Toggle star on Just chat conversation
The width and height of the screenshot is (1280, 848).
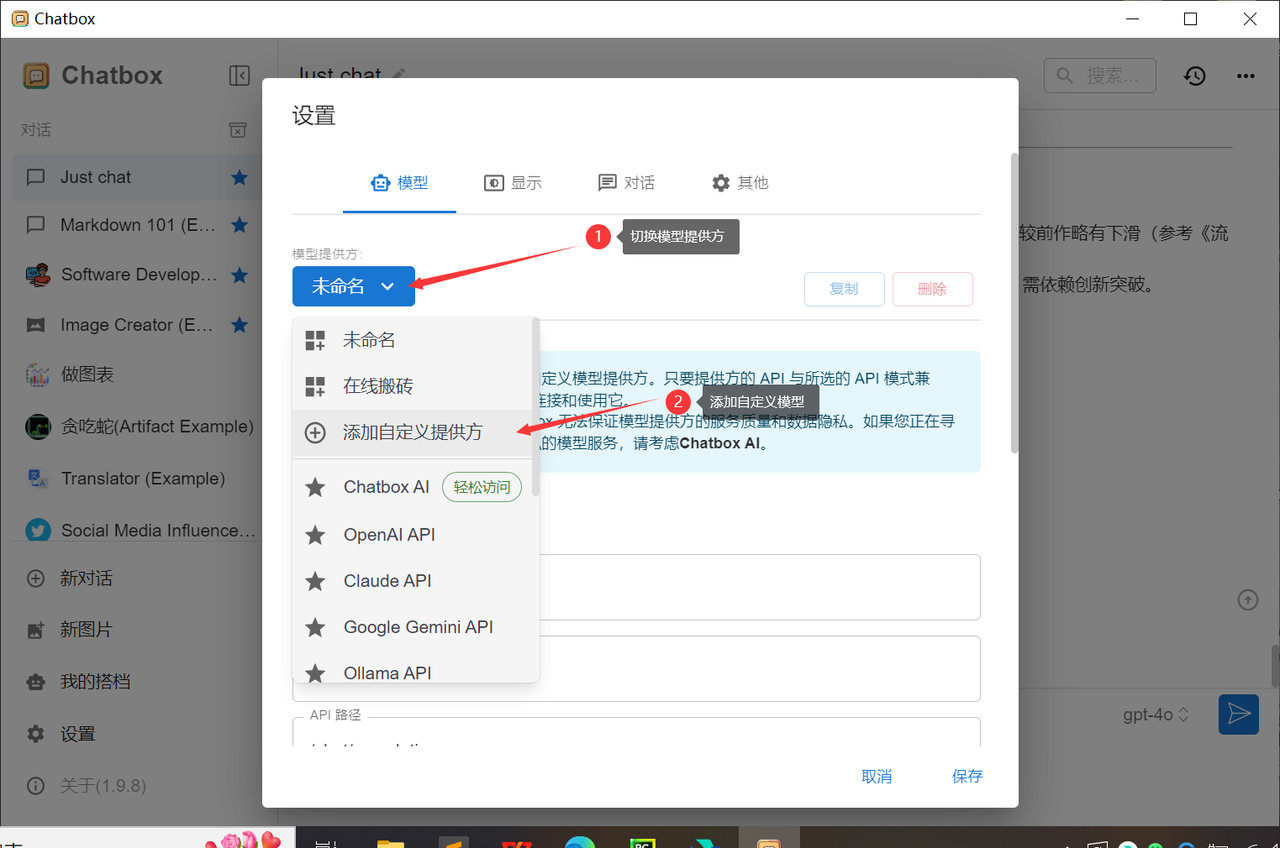(239, 177)
